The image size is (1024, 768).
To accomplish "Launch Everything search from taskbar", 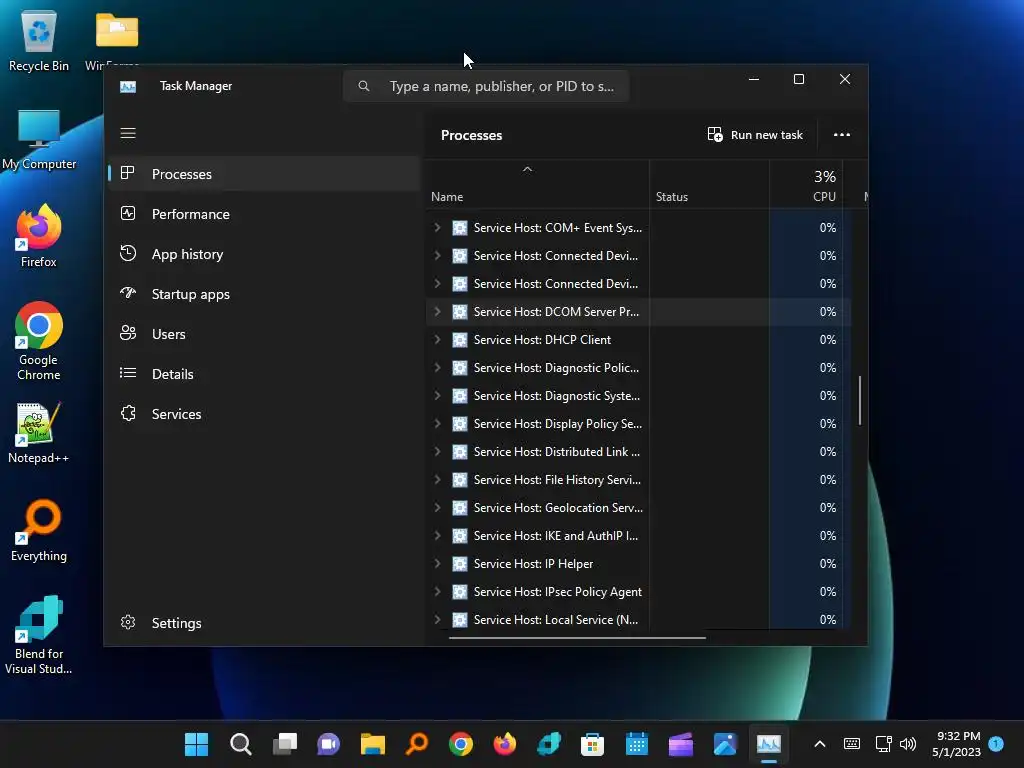I will (417, 744).
